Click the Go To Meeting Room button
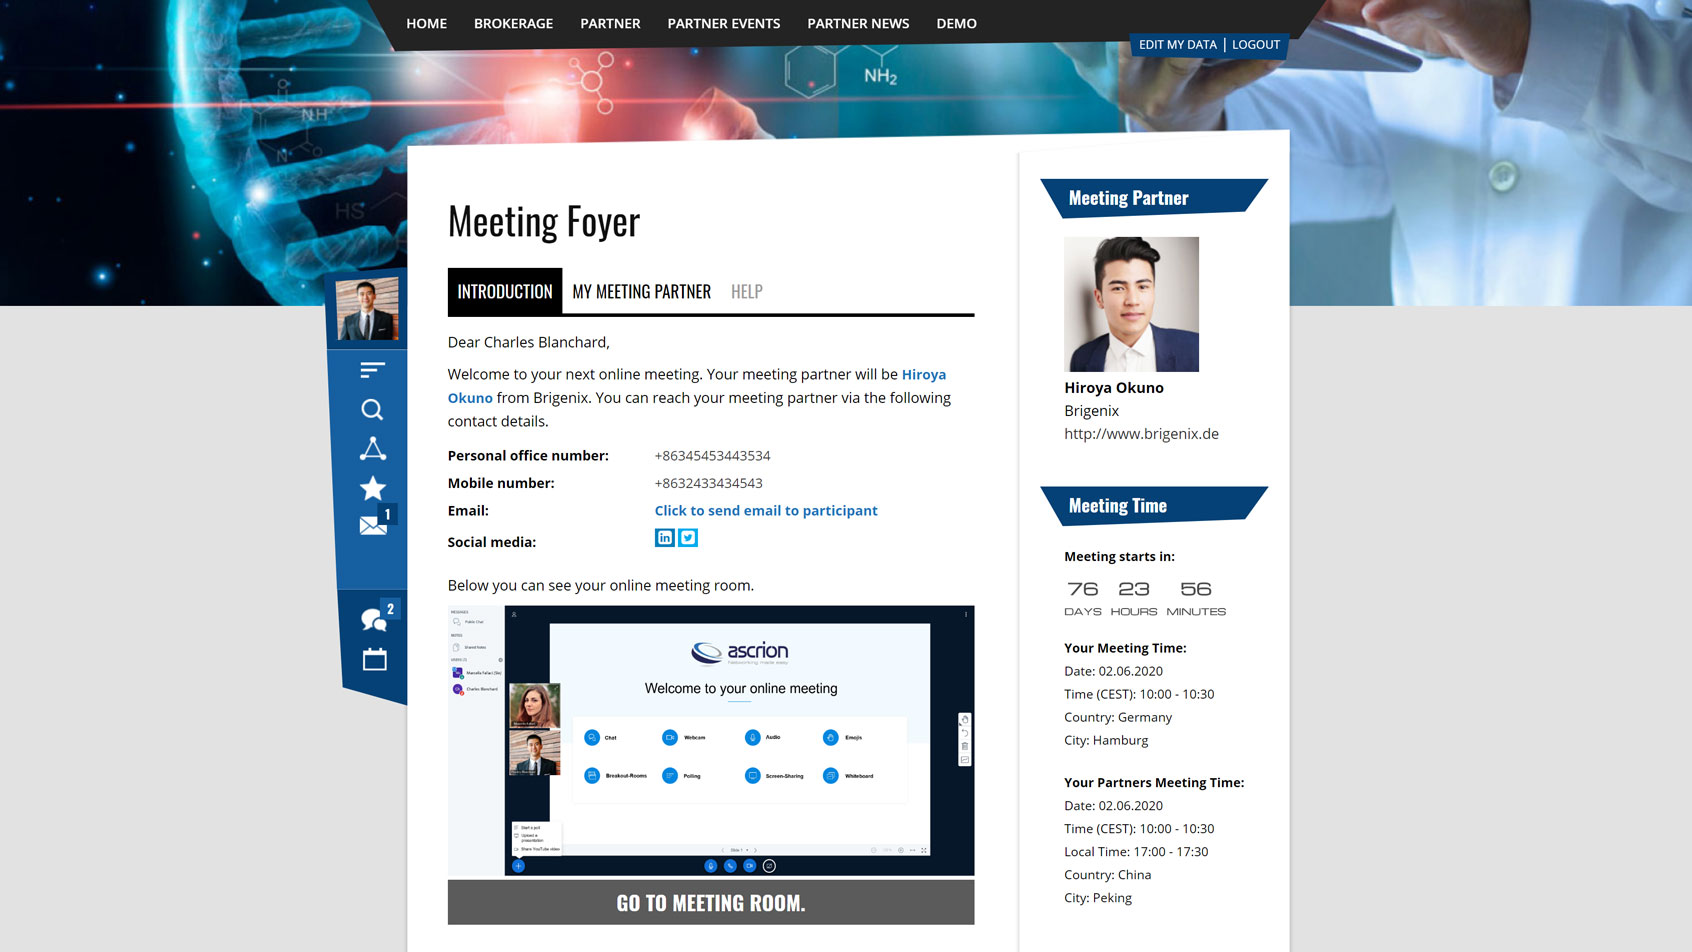 click(x=710, y=903)
